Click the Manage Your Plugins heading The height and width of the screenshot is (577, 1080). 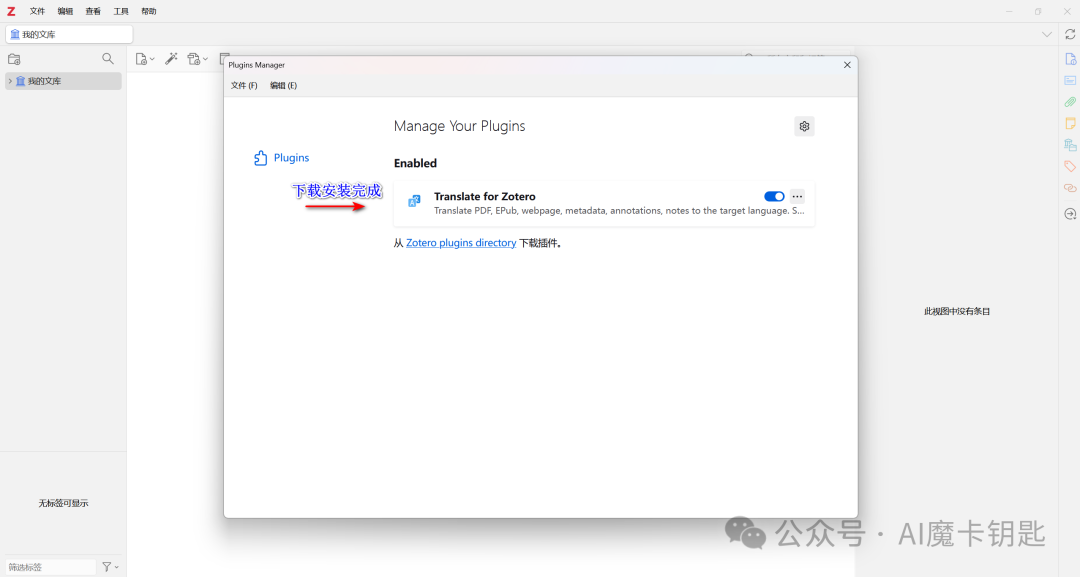point(459,126)
